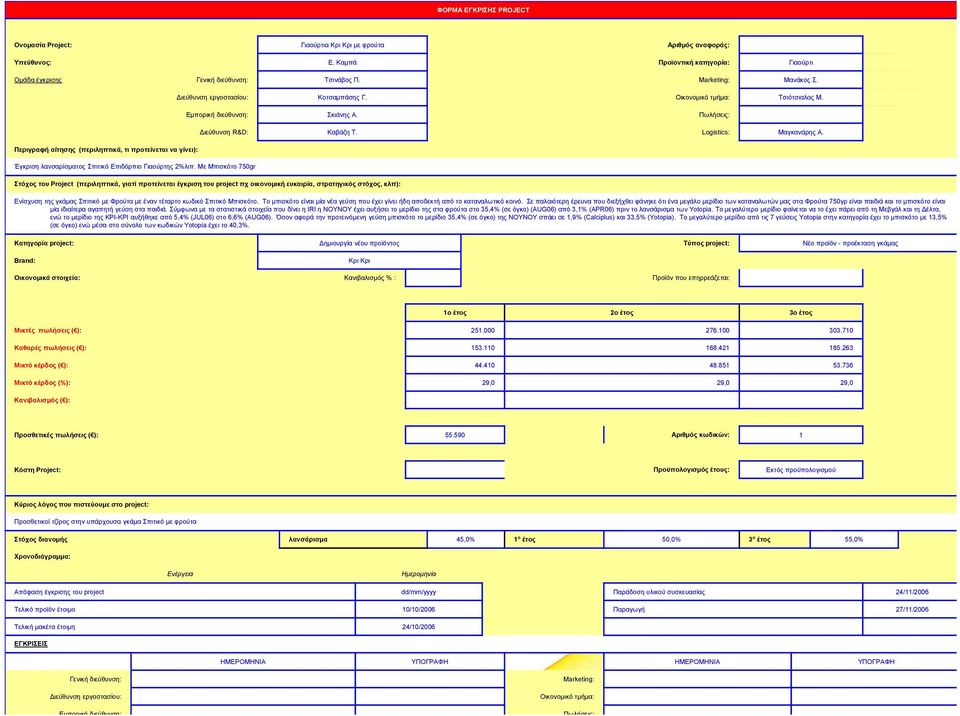
Task: Click the empty 'Πωλήσεις' field near Logistics
Action: click(x=801, y=115)
